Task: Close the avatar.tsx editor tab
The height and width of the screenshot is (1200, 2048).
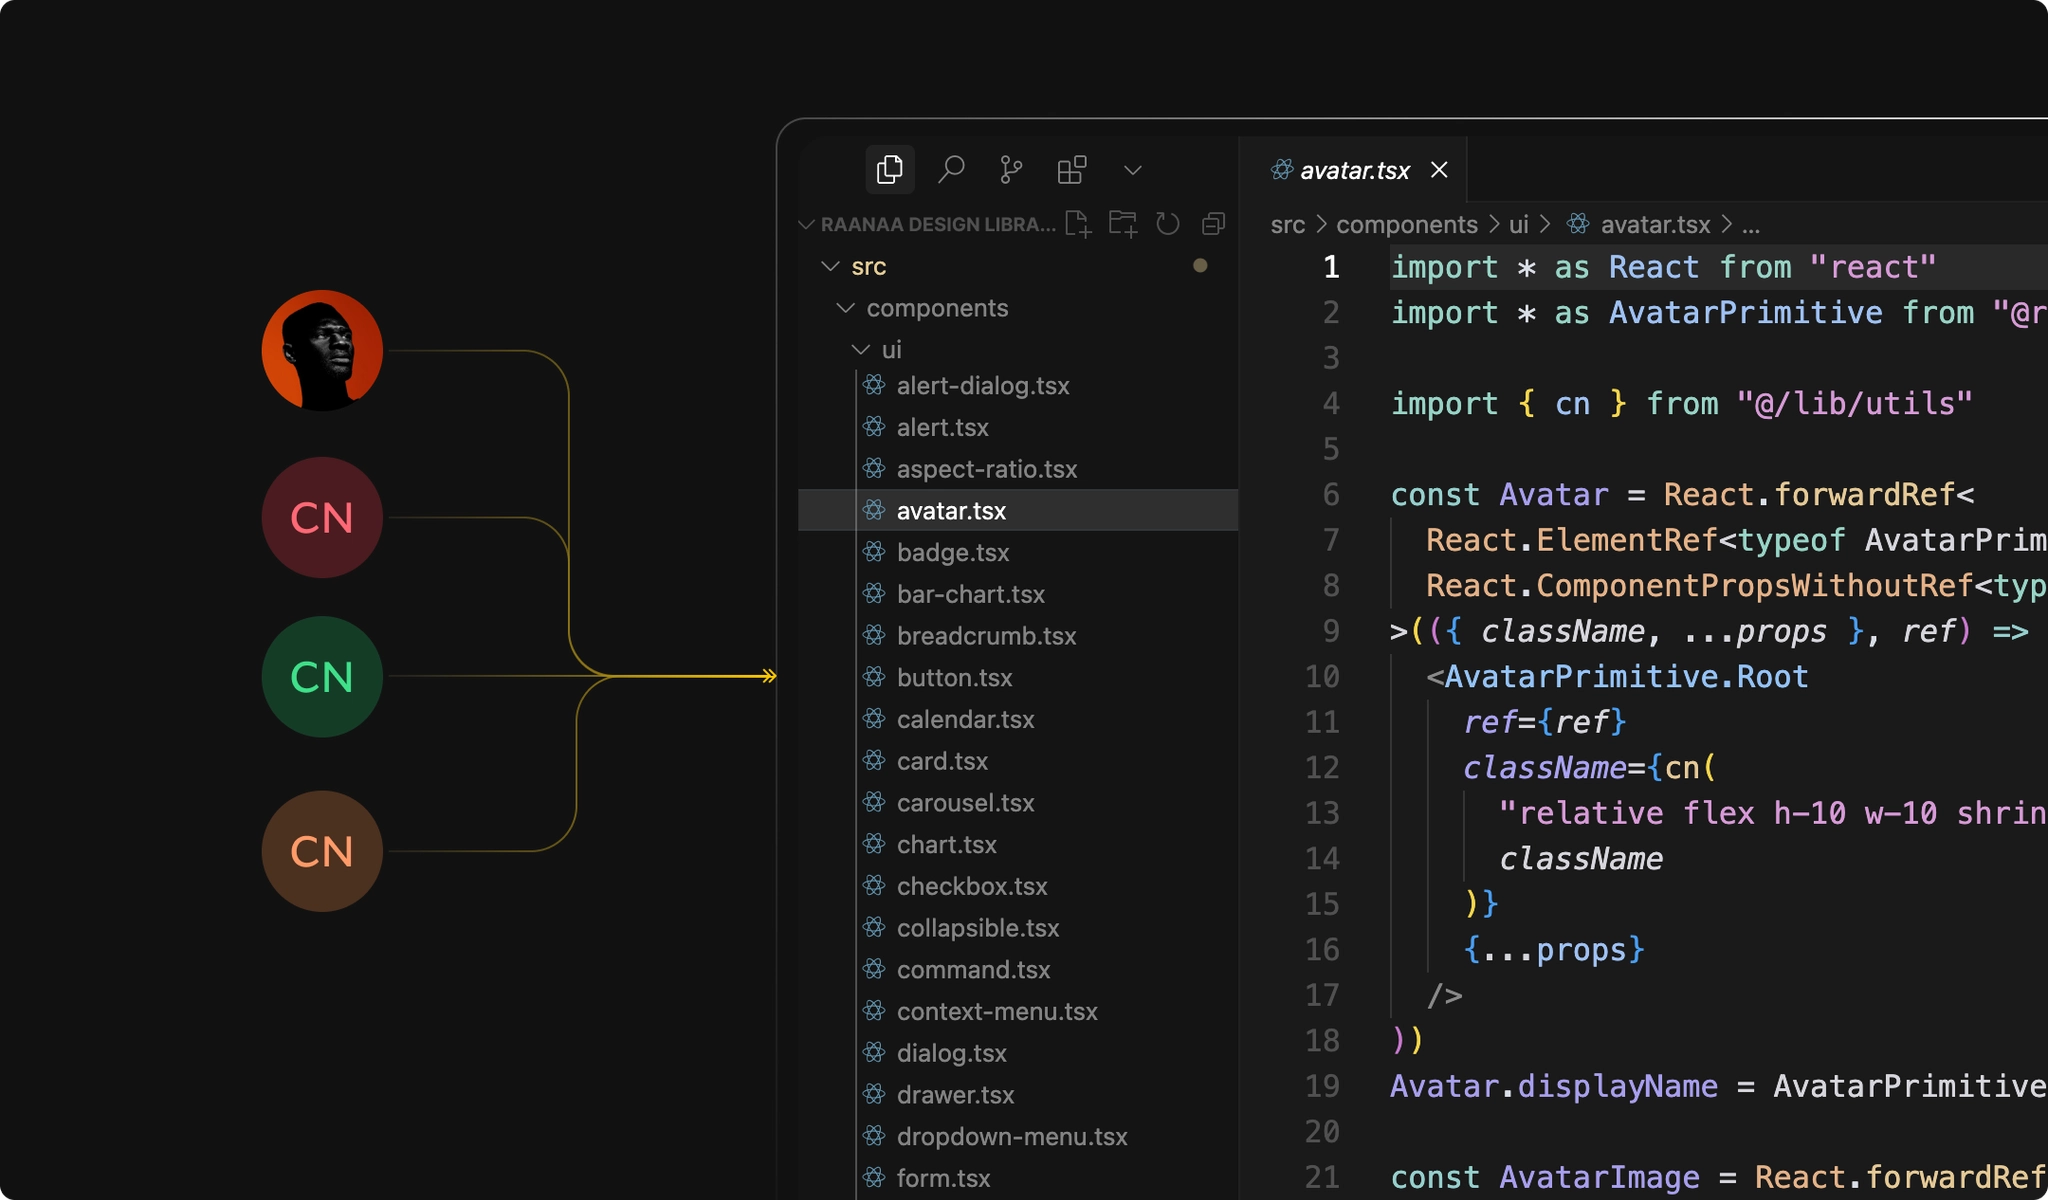Action: [x=1439, y=170]
